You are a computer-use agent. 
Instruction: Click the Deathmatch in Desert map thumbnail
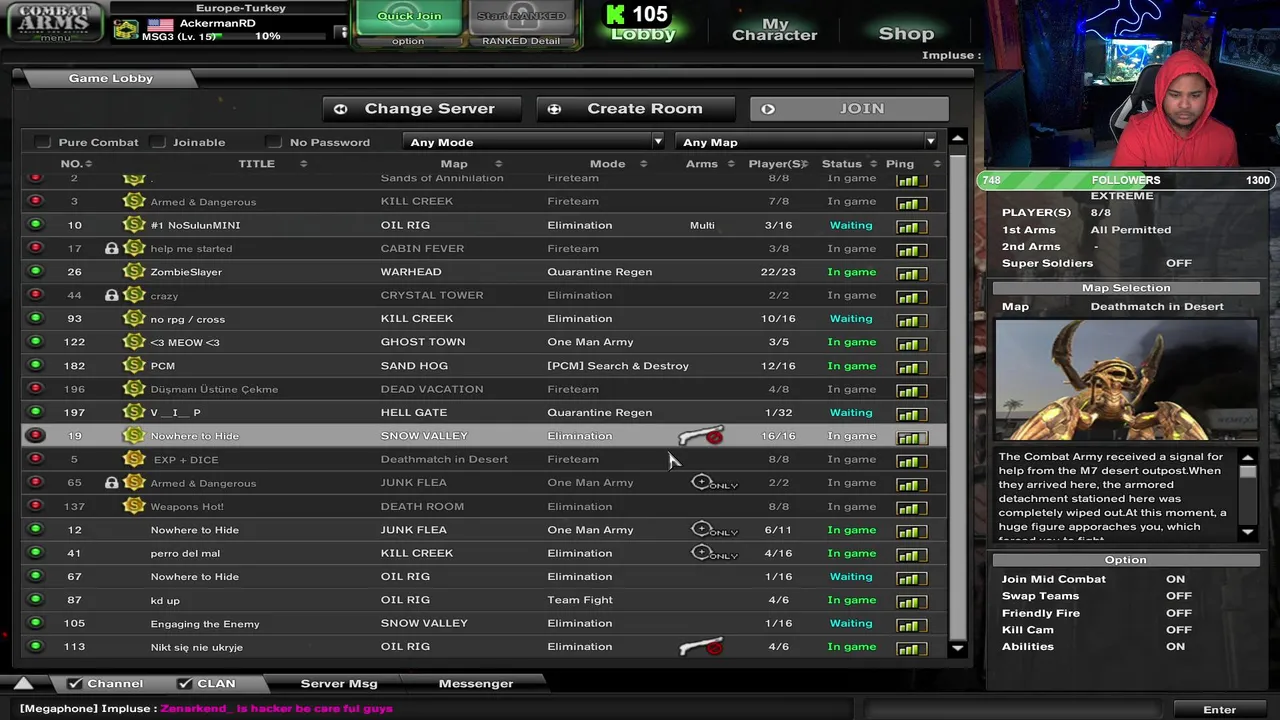[1126, 380]
